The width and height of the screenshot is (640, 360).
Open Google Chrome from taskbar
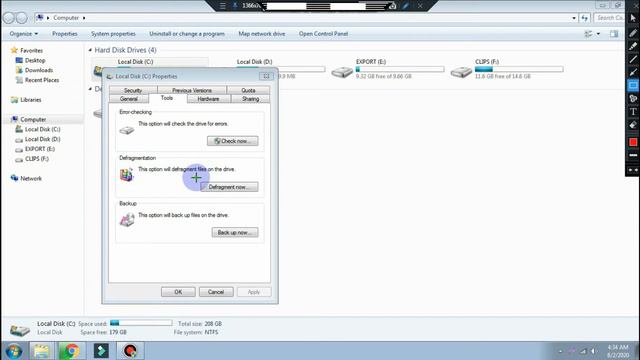[x=71, y=351]
